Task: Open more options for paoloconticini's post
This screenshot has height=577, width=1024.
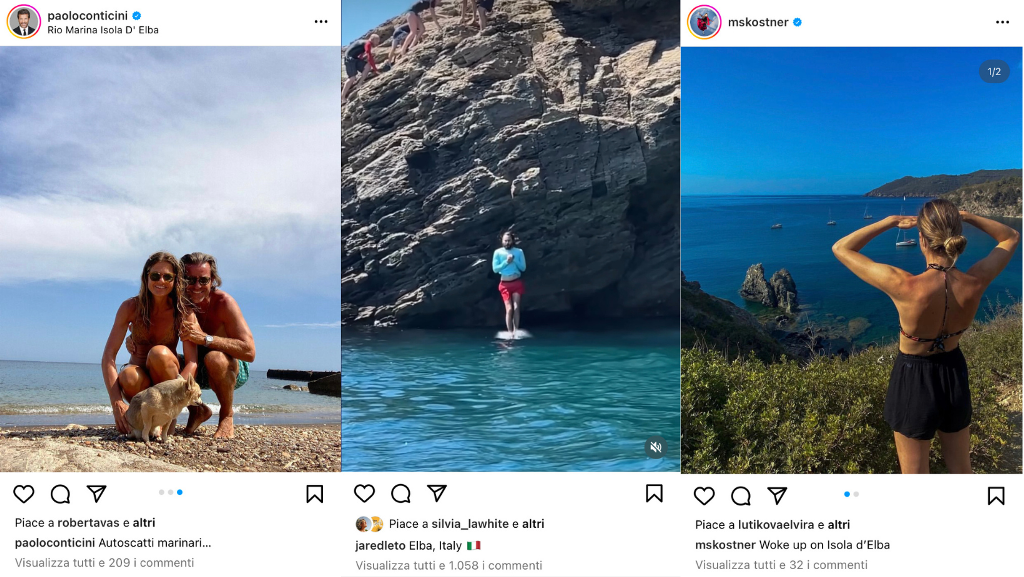Action: tap(321, 22)
